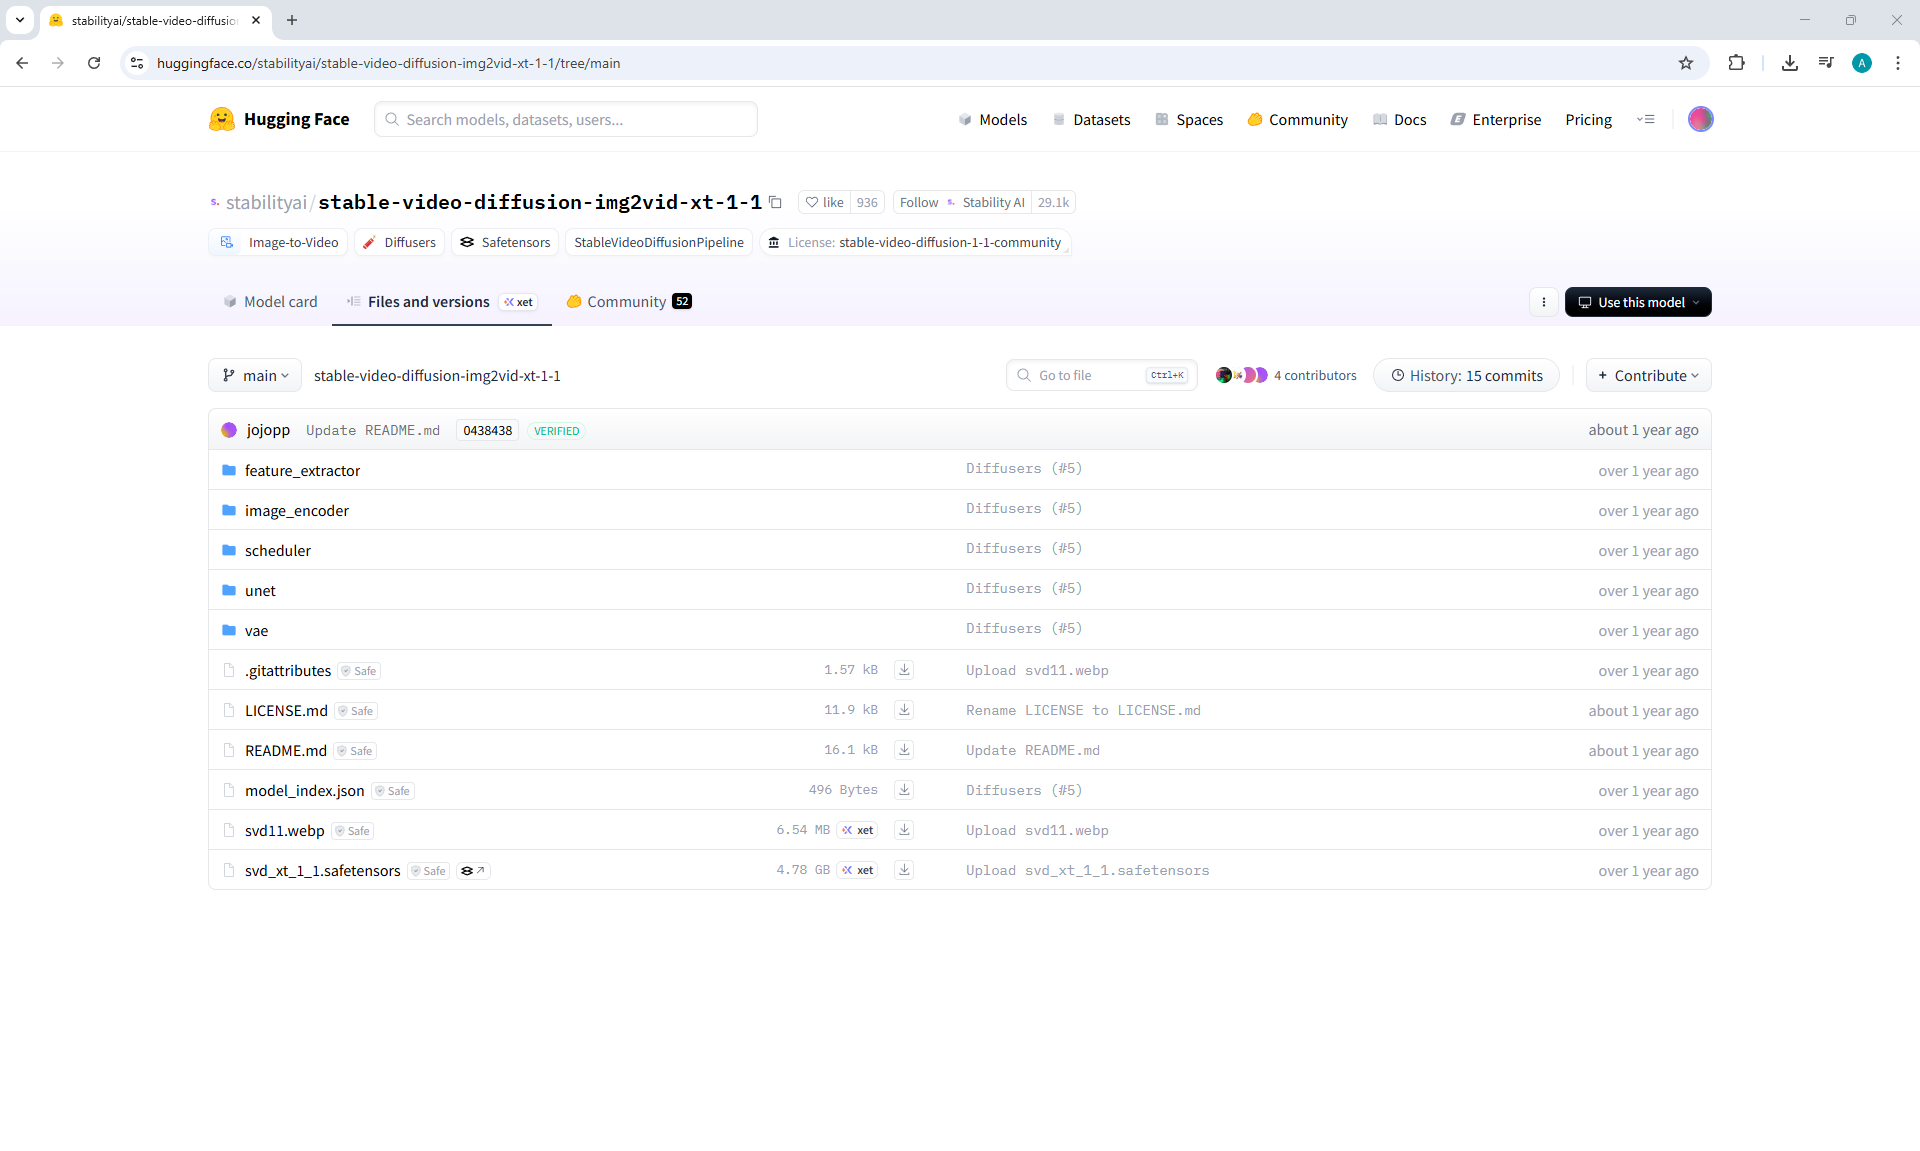
Task: View the 4 contributors
Action: [1286, 375]
